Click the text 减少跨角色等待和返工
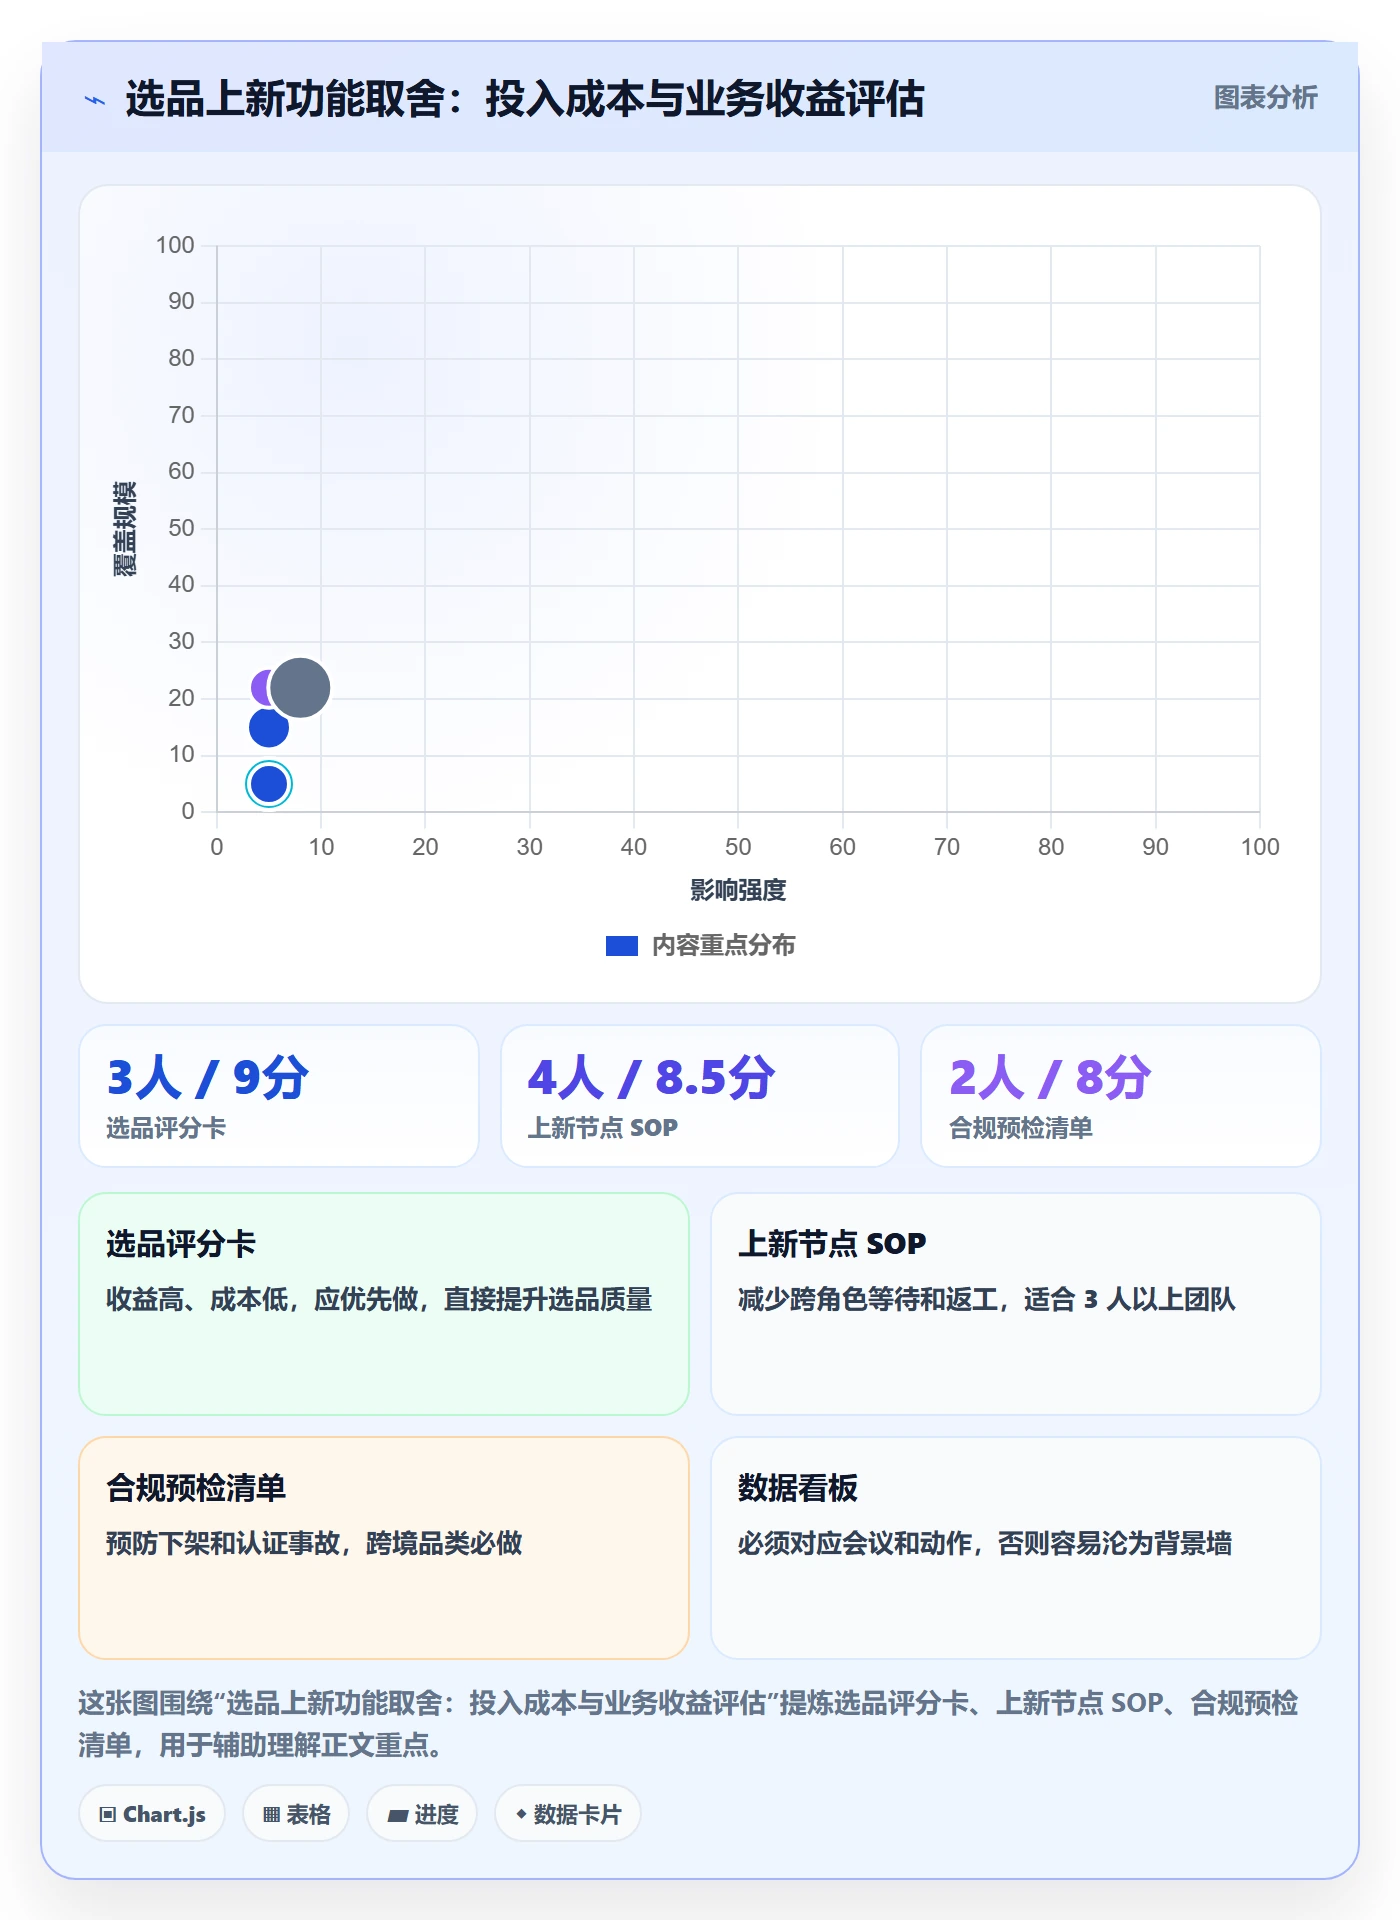Screen dimensions: 1400x1920 [868, 1299]
